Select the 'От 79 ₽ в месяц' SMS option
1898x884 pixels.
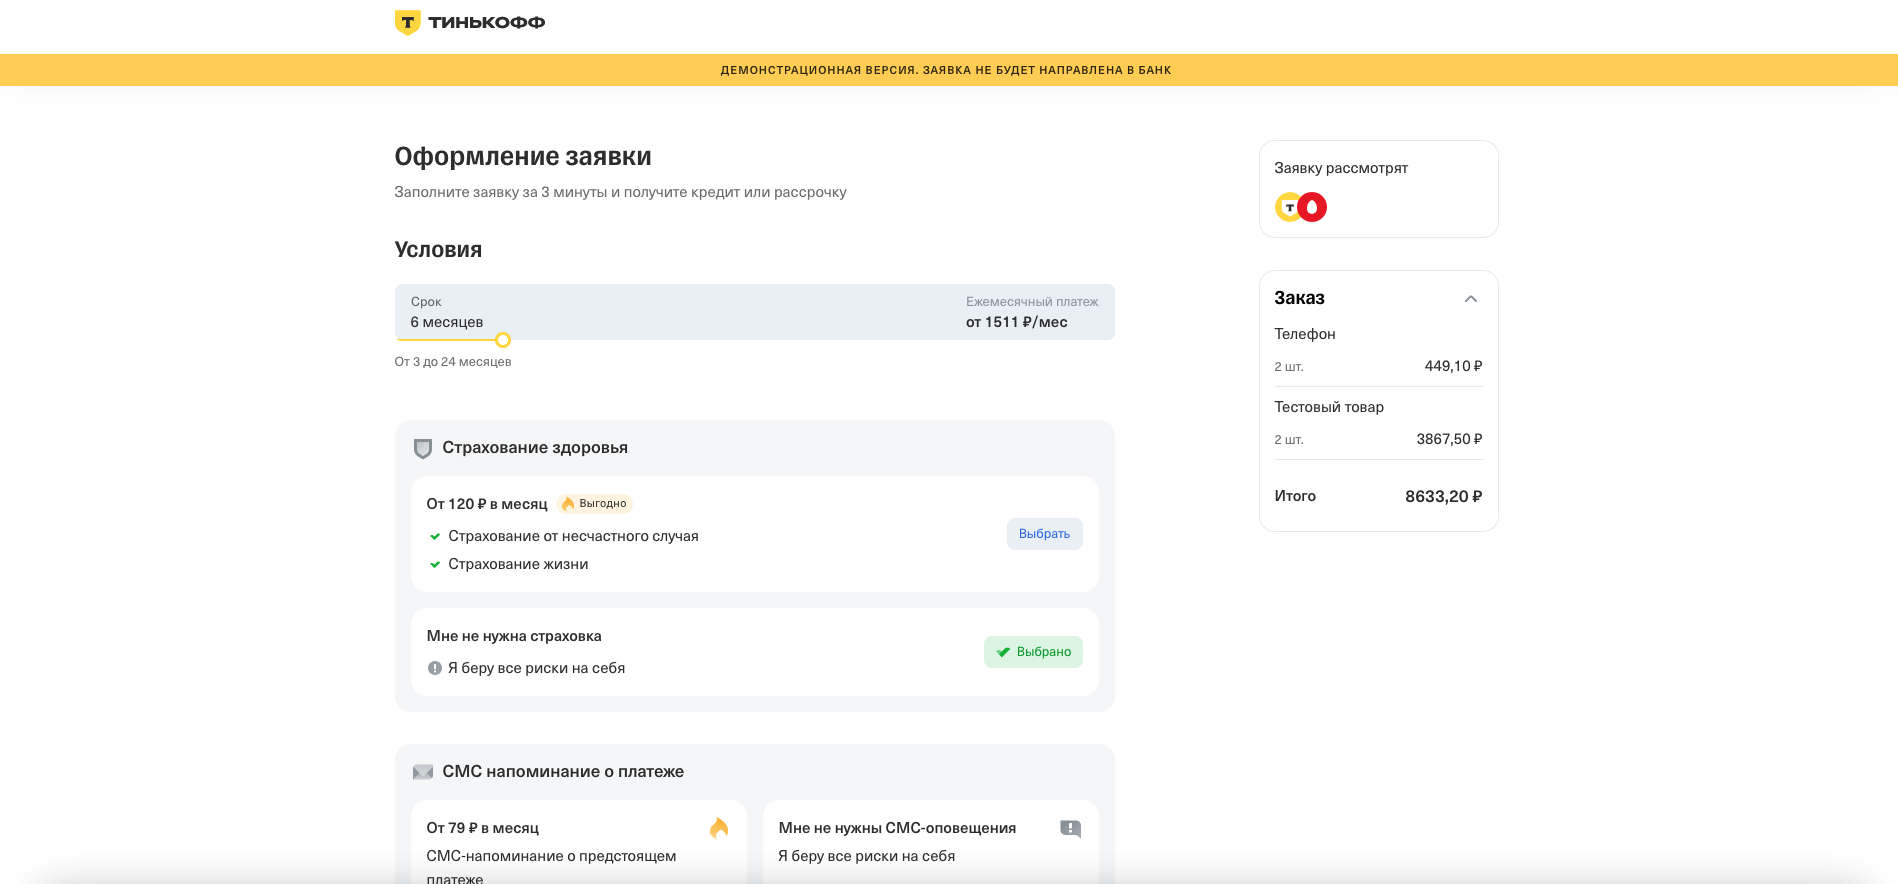579,842
